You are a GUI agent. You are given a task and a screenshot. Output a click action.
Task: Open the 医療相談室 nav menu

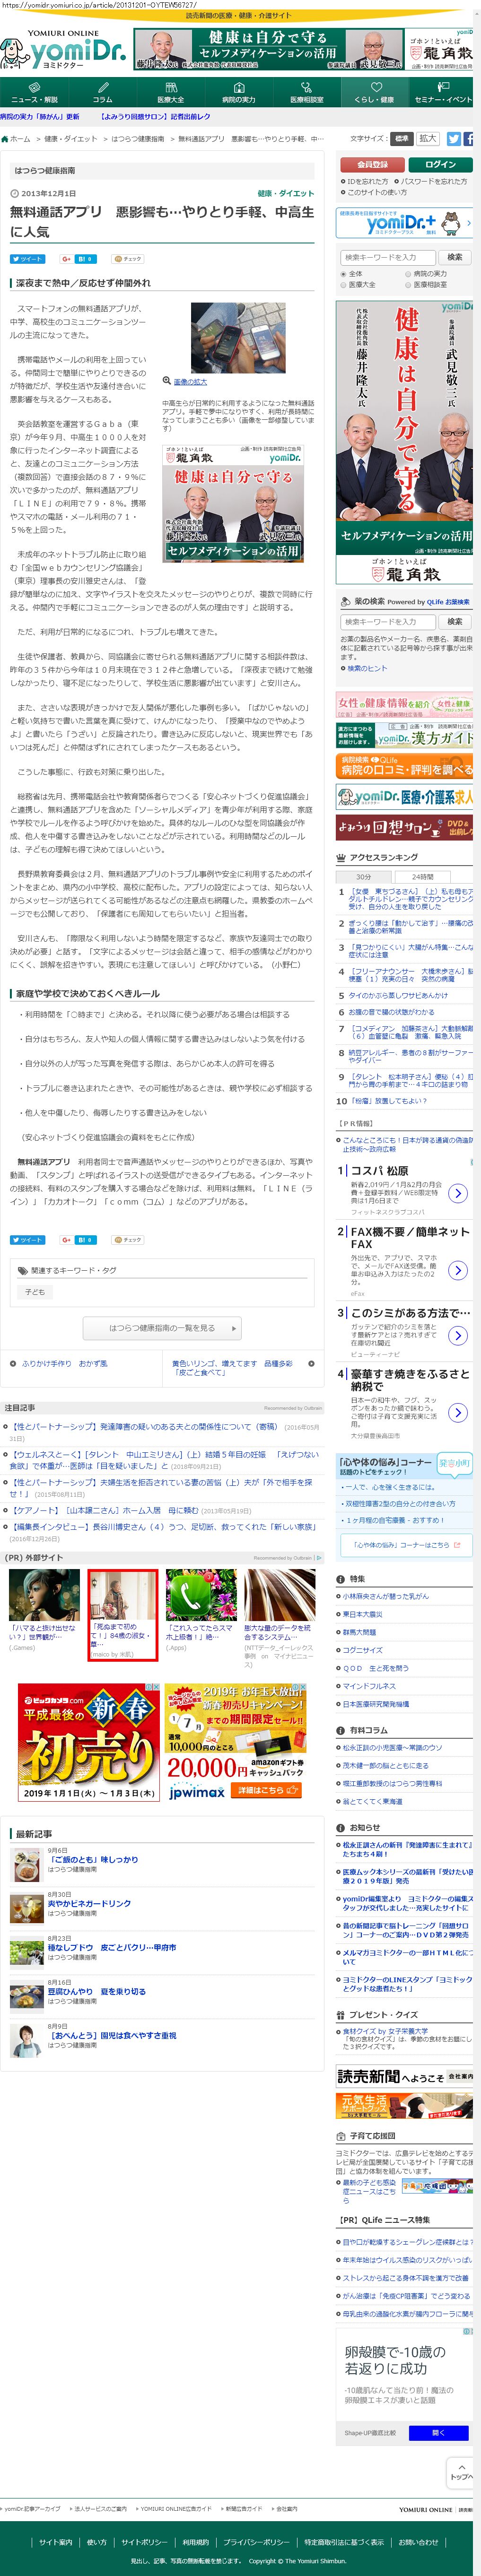pos(306,93)
